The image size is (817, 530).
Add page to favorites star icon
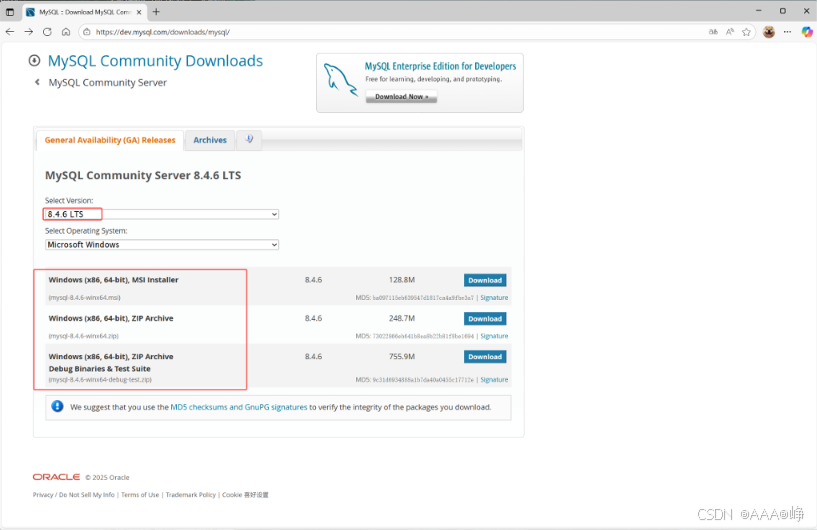tap(746, 32)
